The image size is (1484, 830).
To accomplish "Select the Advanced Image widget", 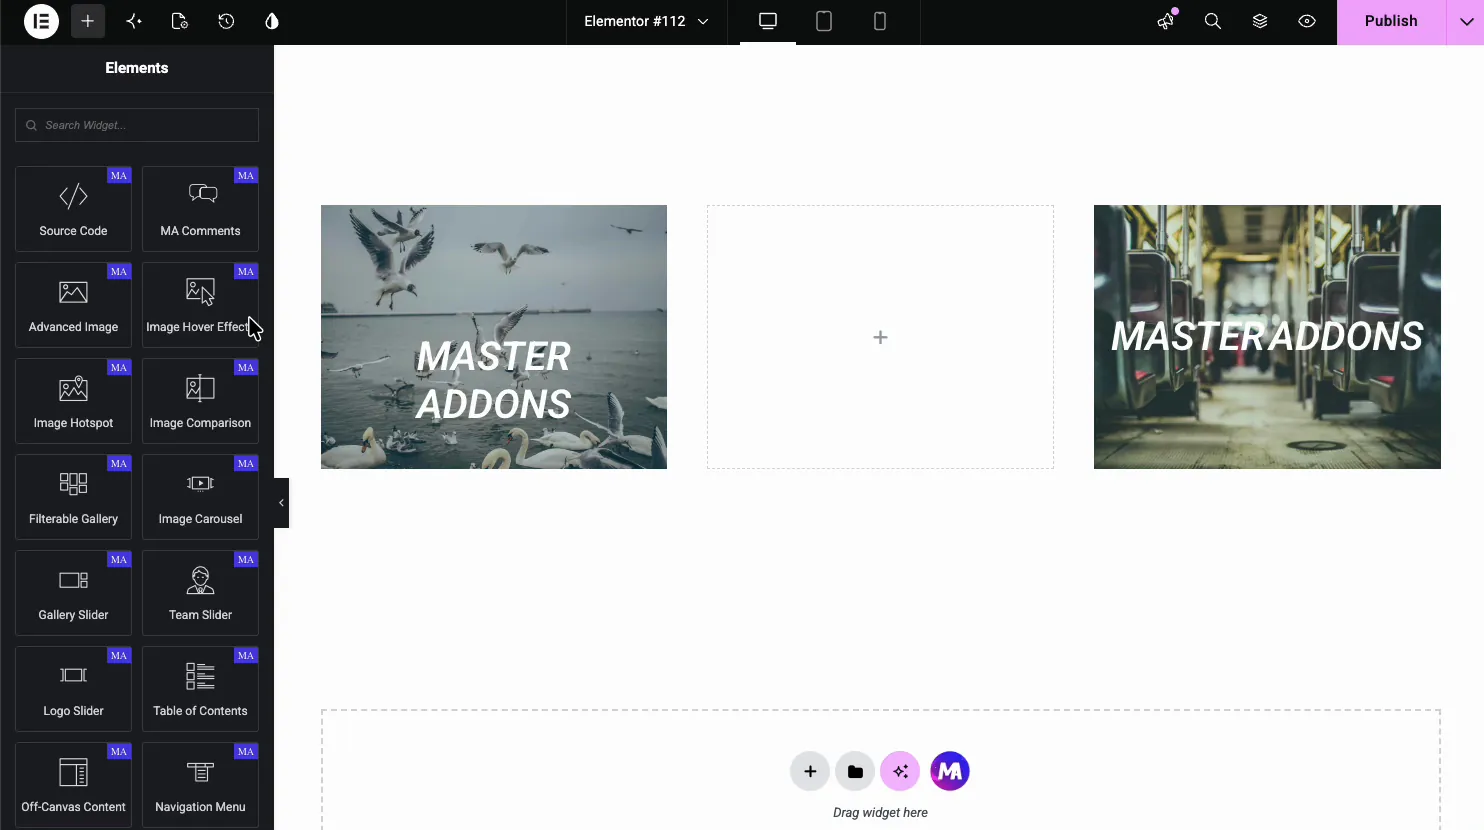I will [73, 304].
